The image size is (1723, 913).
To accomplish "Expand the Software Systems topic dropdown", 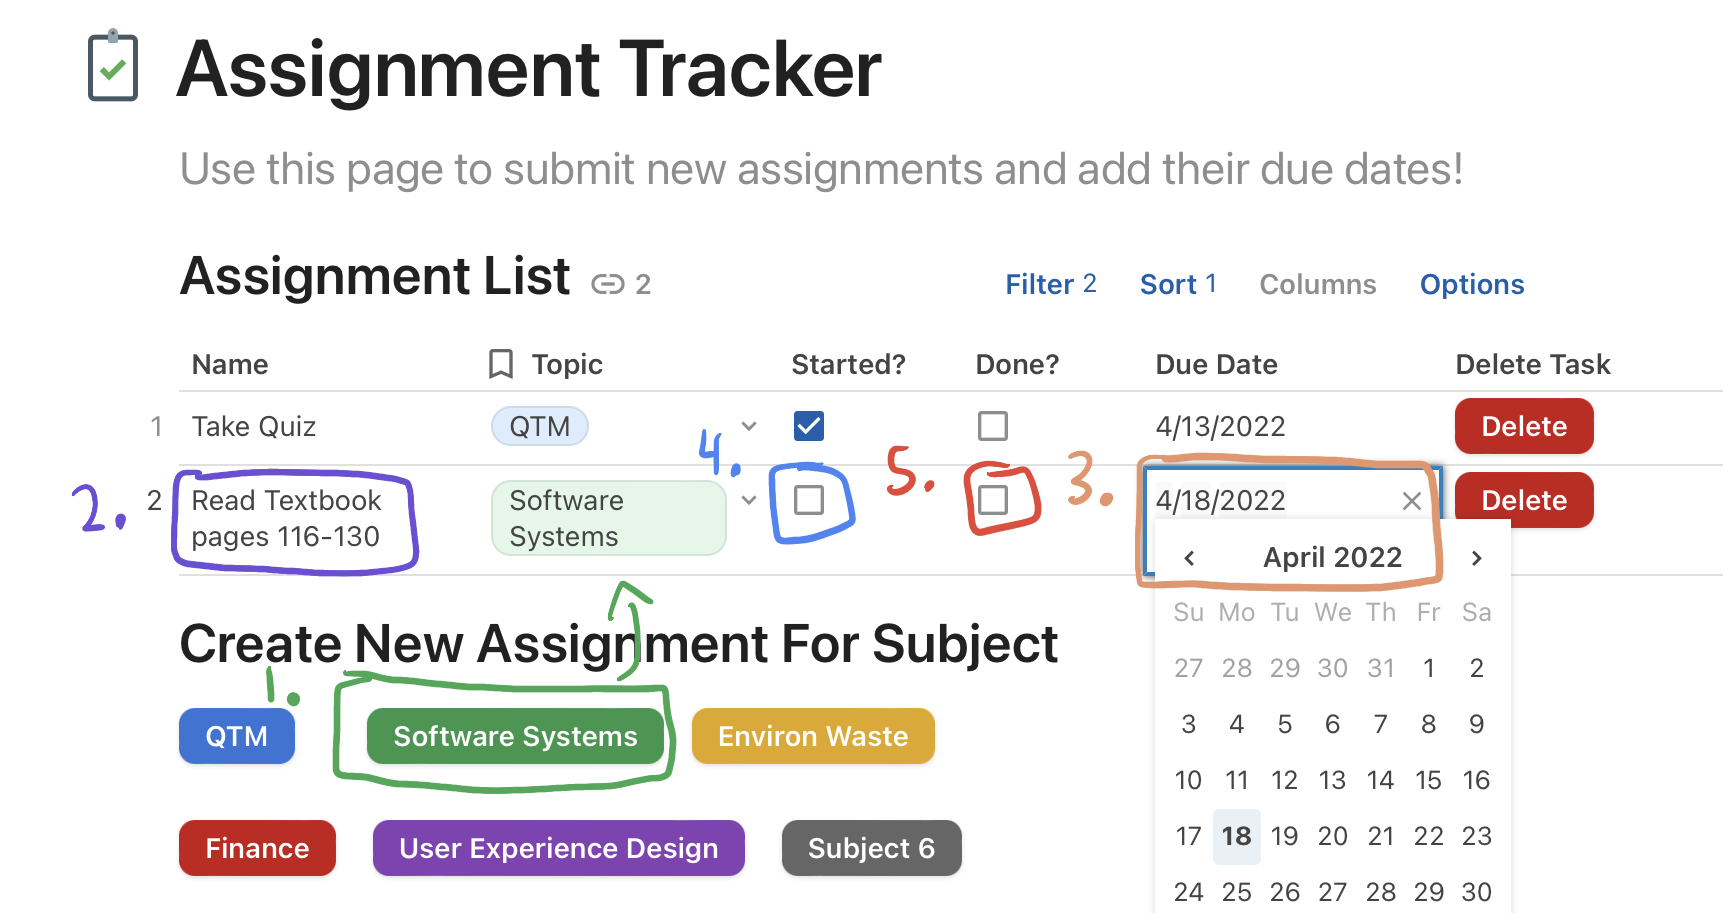I will (x=749, y=500).
